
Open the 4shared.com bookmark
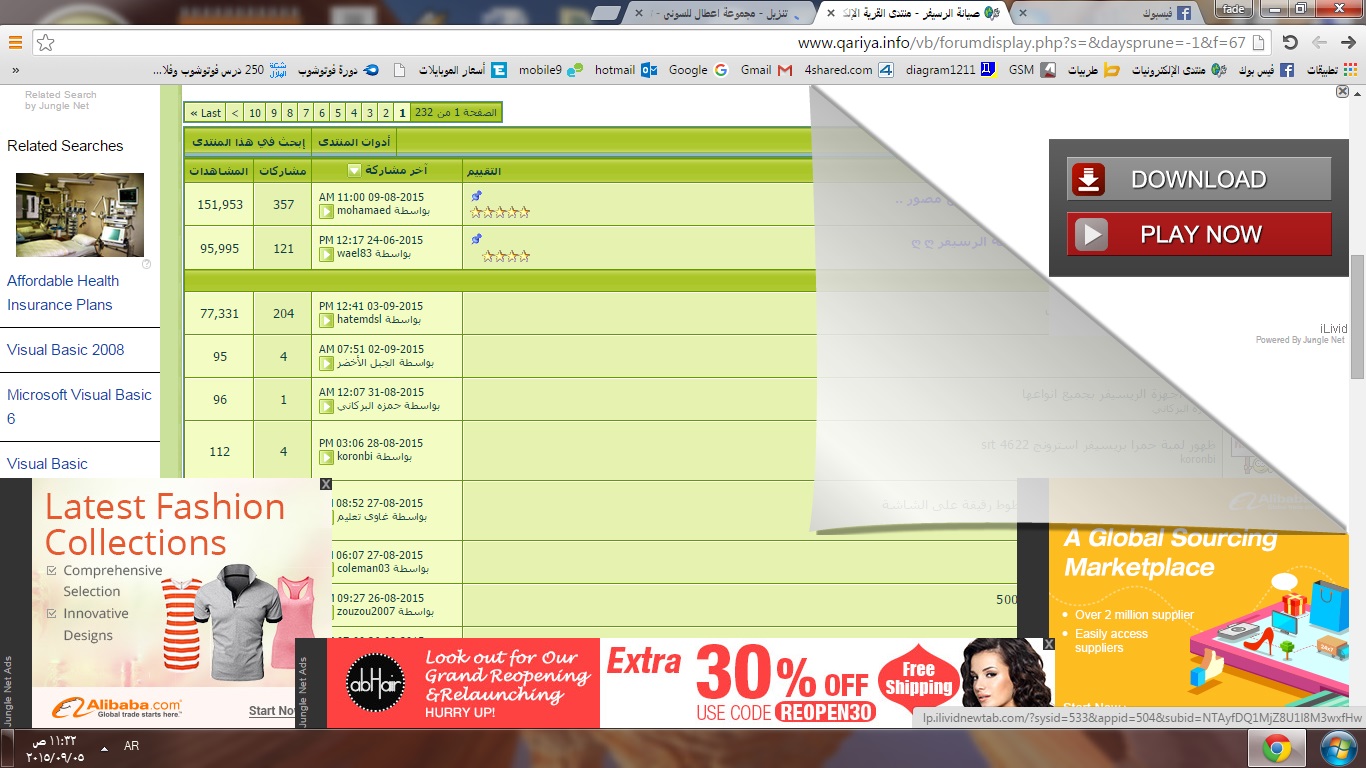(x=848, y=70)
